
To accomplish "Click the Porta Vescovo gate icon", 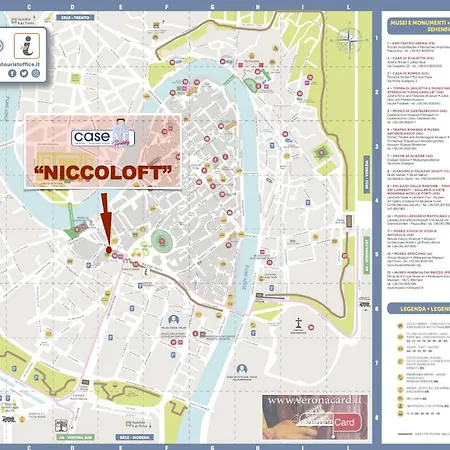I will point(349,221).
